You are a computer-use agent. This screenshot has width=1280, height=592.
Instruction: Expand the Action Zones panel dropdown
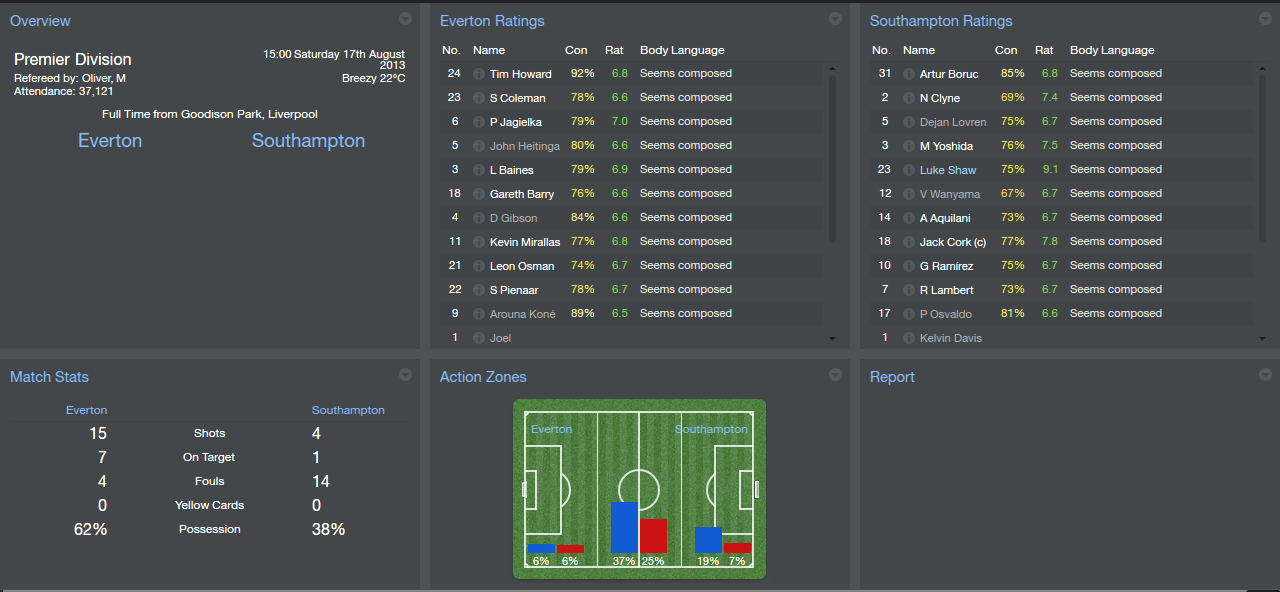835,375
